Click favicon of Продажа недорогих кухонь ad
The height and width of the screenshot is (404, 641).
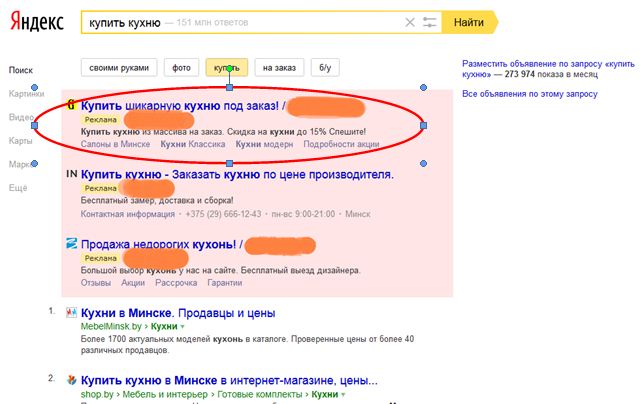[72, 244]
